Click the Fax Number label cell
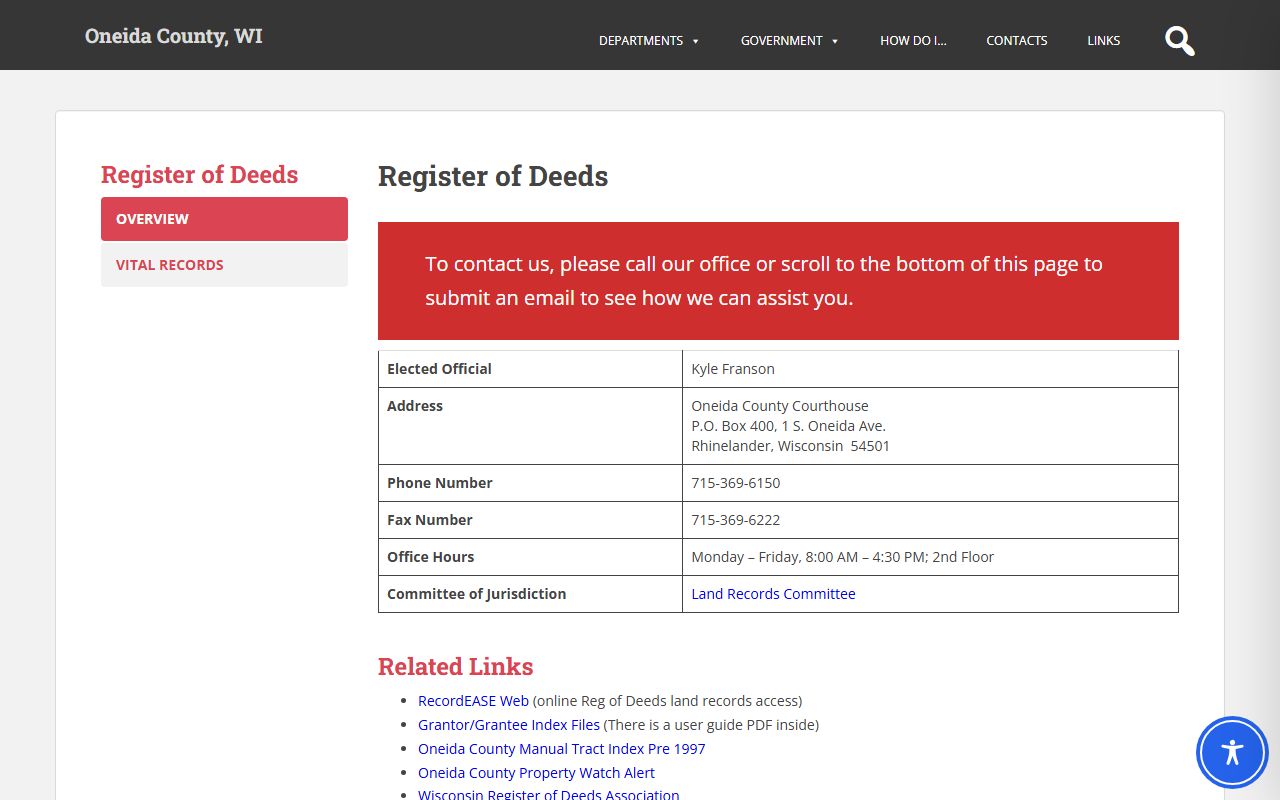 tap(530, 520)
